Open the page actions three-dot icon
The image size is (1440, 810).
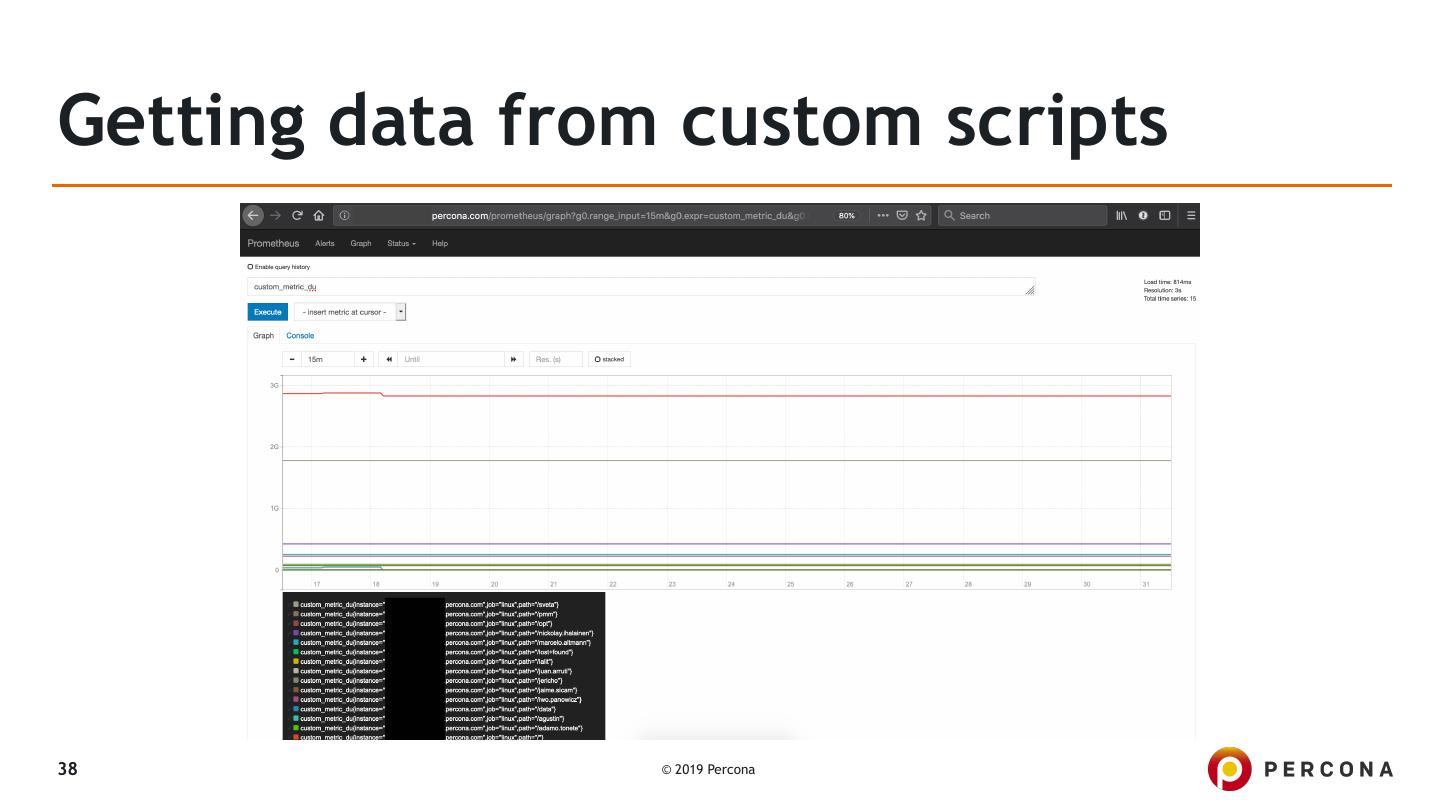[882, 215]
